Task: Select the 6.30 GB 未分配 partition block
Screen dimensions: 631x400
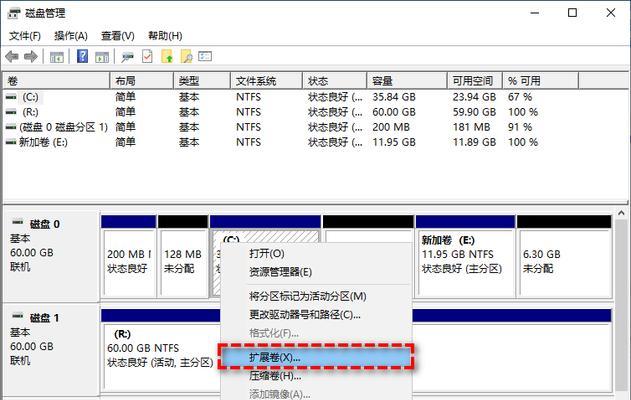Action: (565, 257)
